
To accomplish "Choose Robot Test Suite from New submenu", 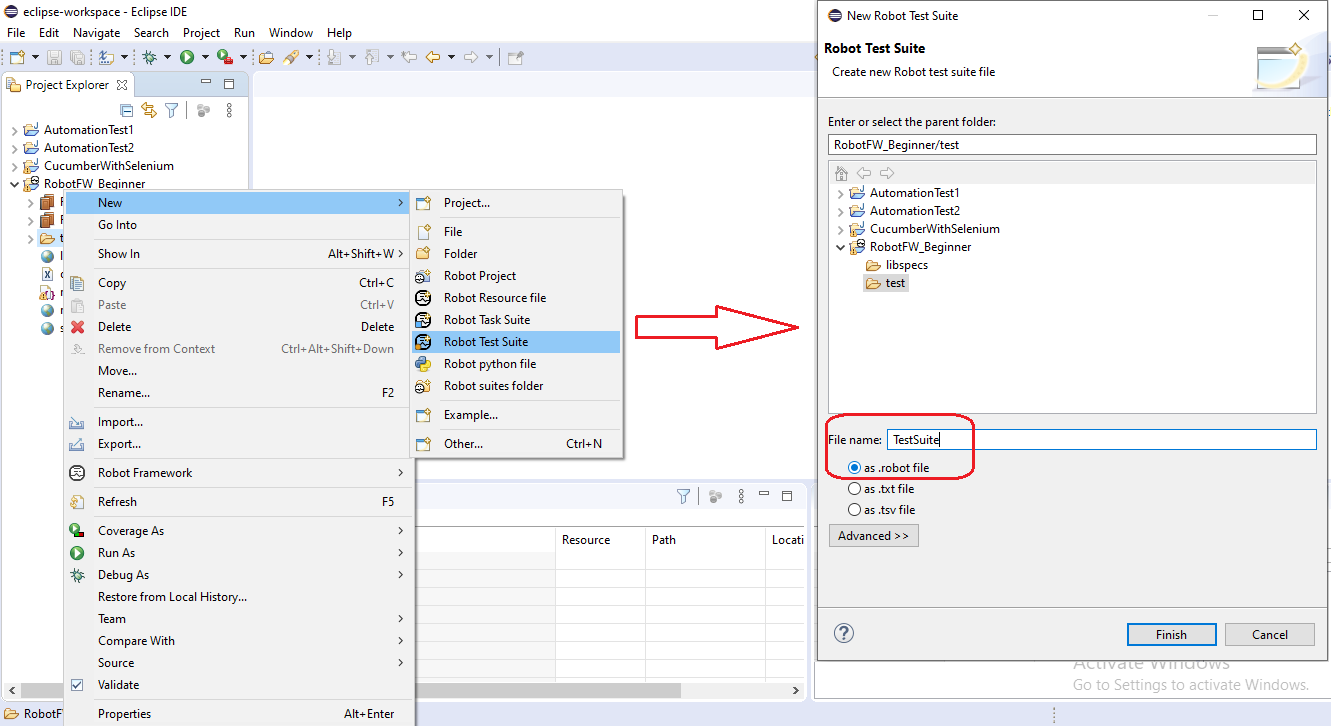I will point(516,342).
